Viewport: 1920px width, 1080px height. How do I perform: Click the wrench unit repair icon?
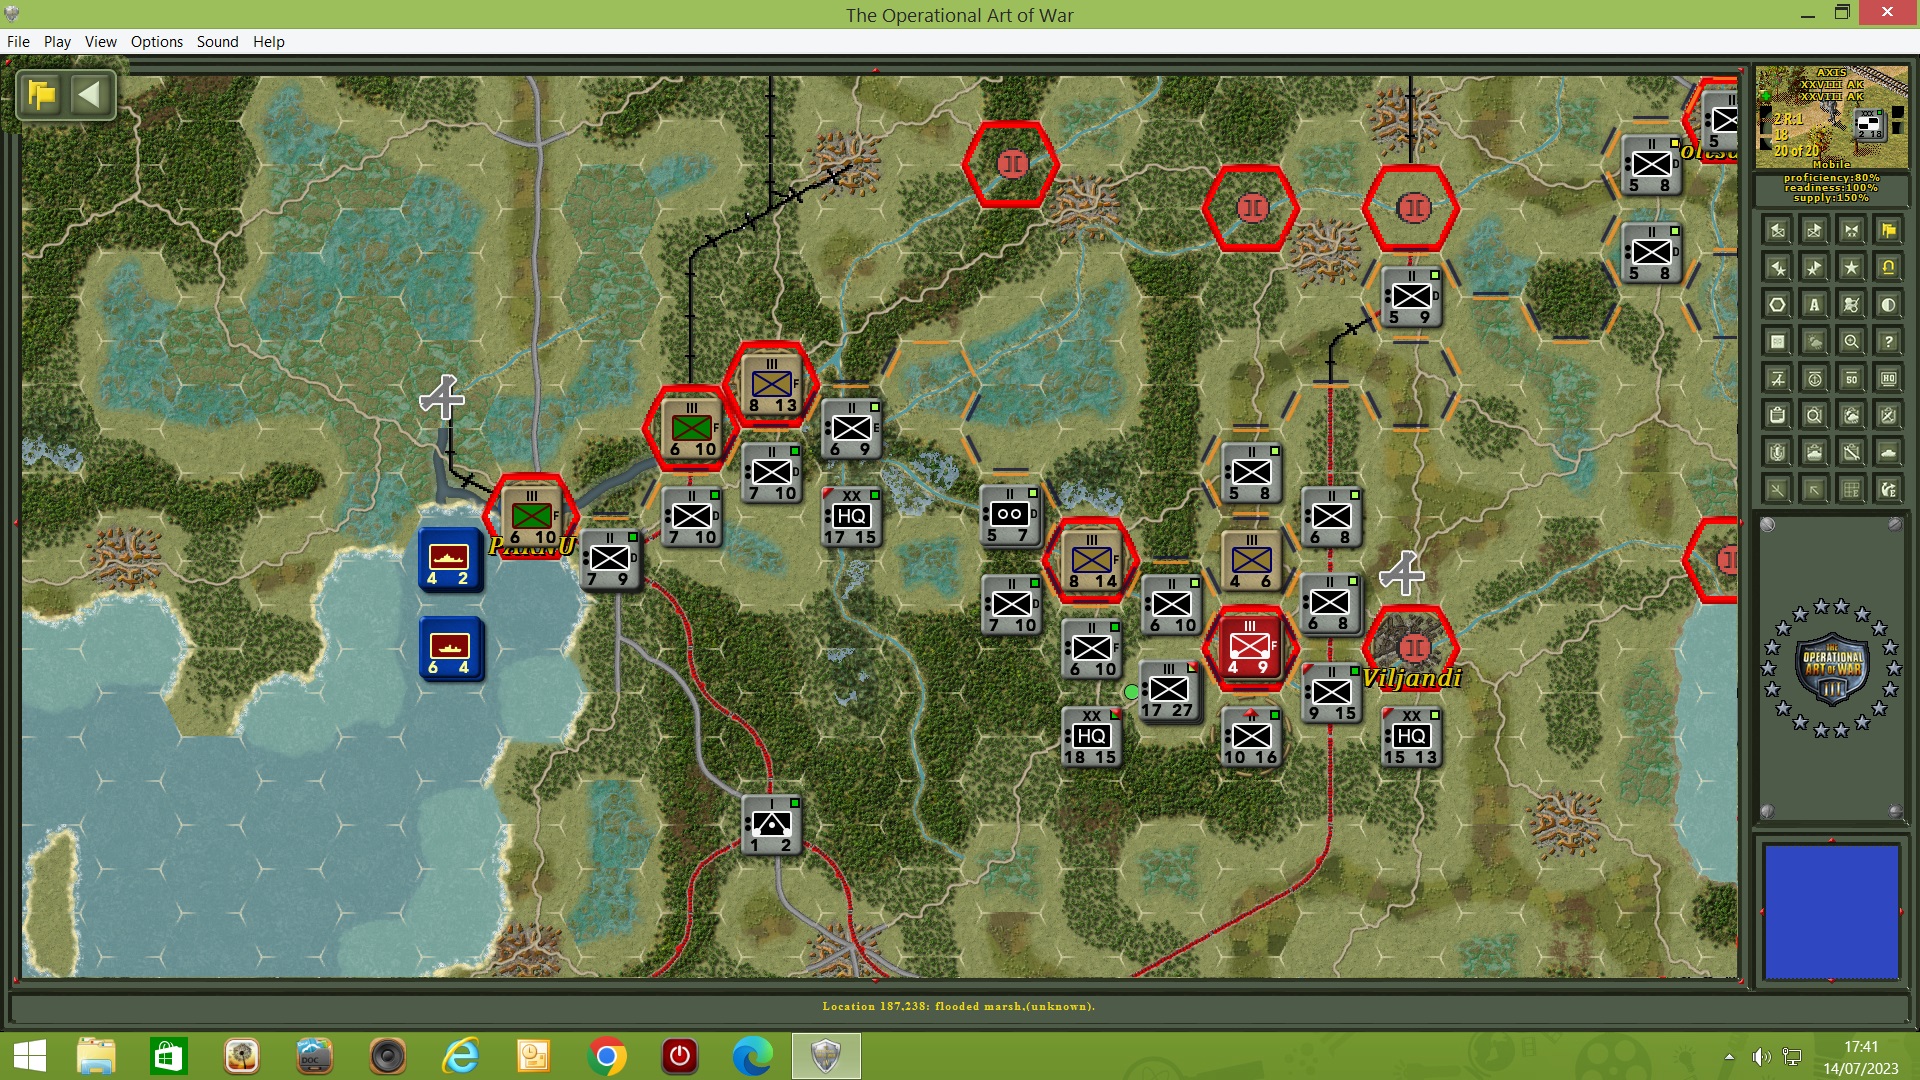click(1852, 452)
